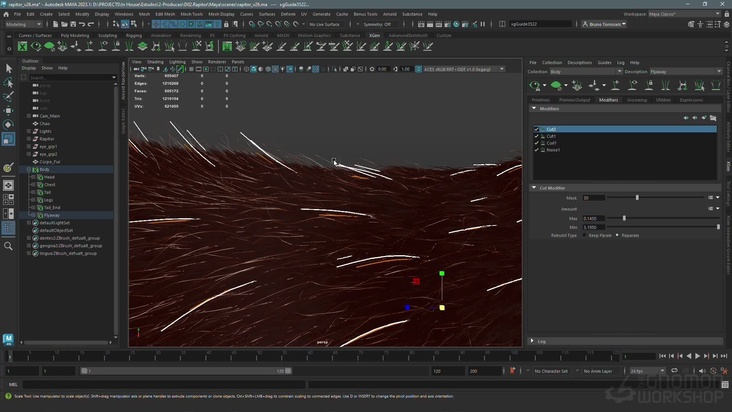Click the Paint selection tool
The width and height of the screenshot is (732, 412).
(x=9, y=97)
